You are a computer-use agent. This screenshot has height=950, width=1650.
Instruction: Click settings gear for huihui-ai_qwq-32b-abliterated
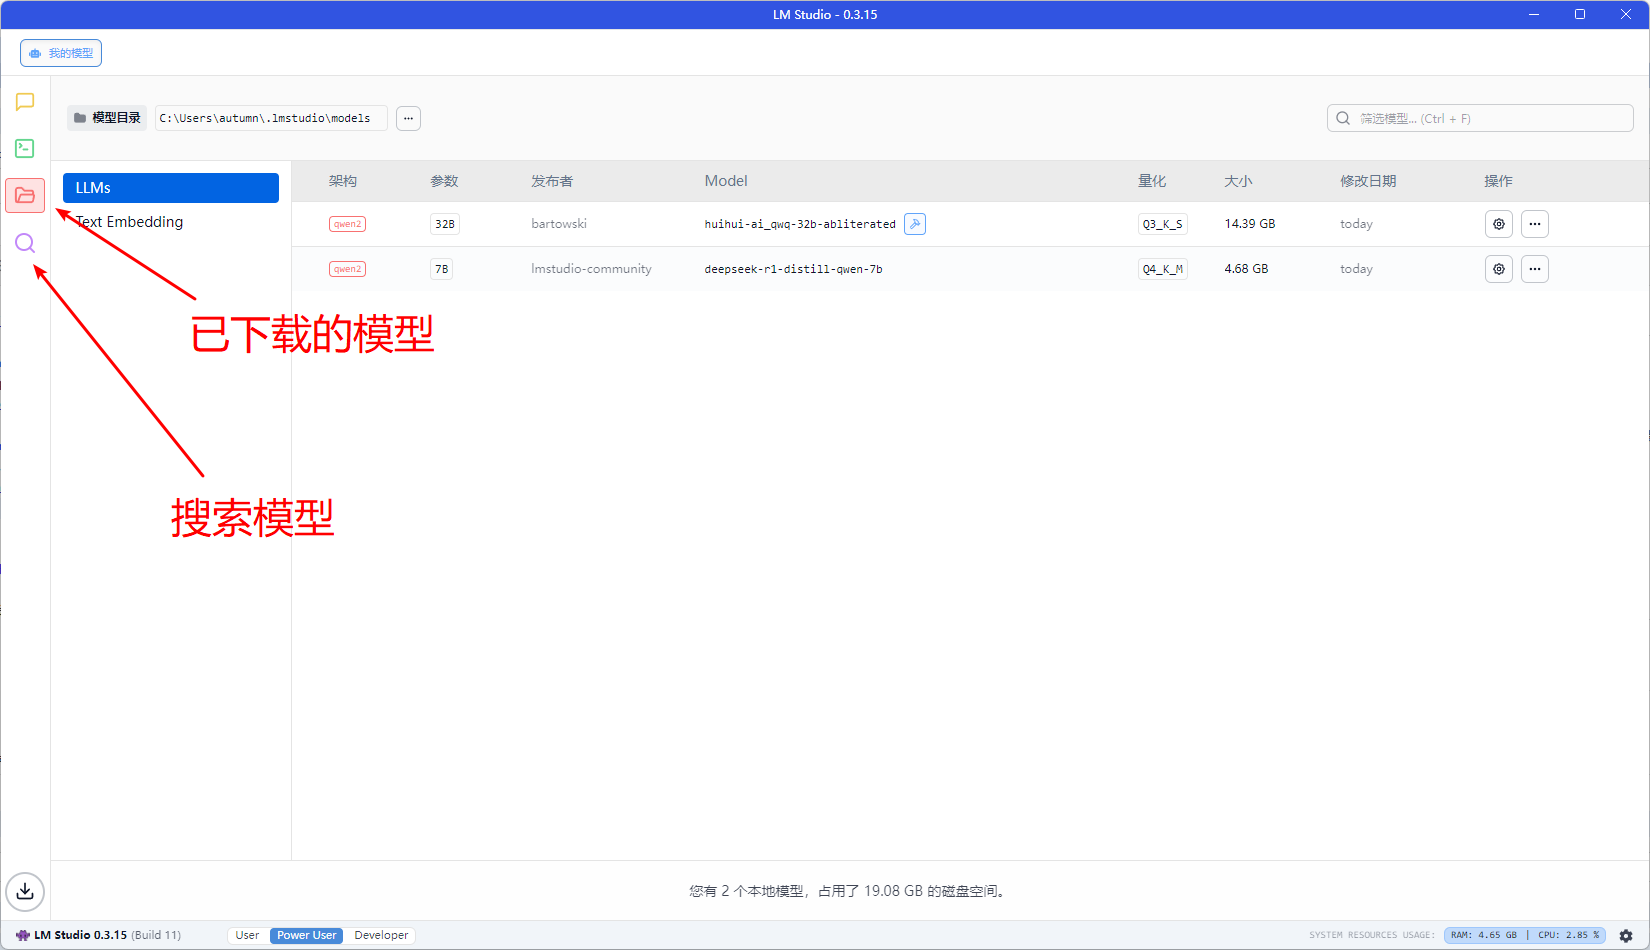1499,224
